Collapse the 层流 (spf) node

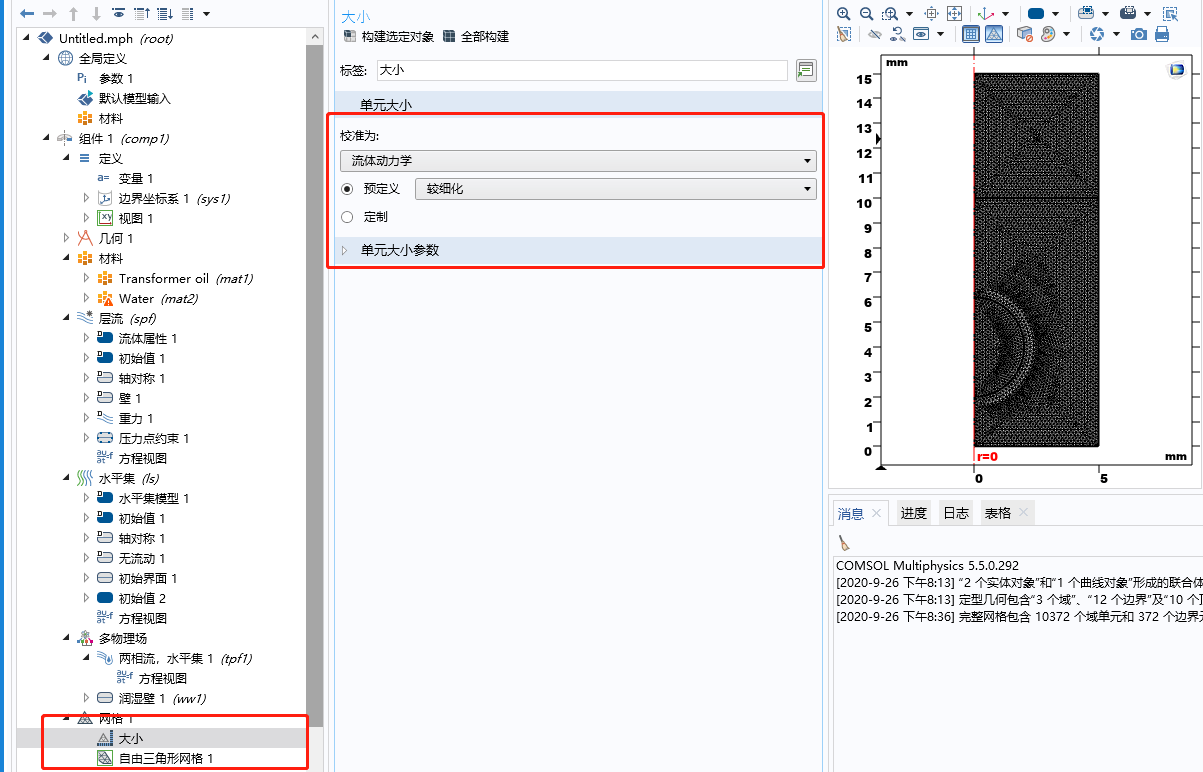[x=66, y=318]
